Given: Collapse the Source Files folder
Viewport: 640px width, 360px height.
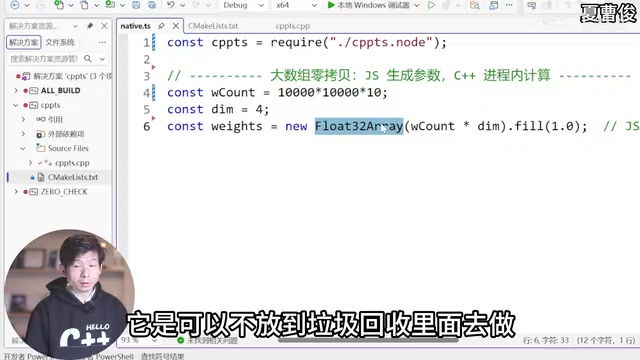Looking at the screenshot, I should click(23, 148).
